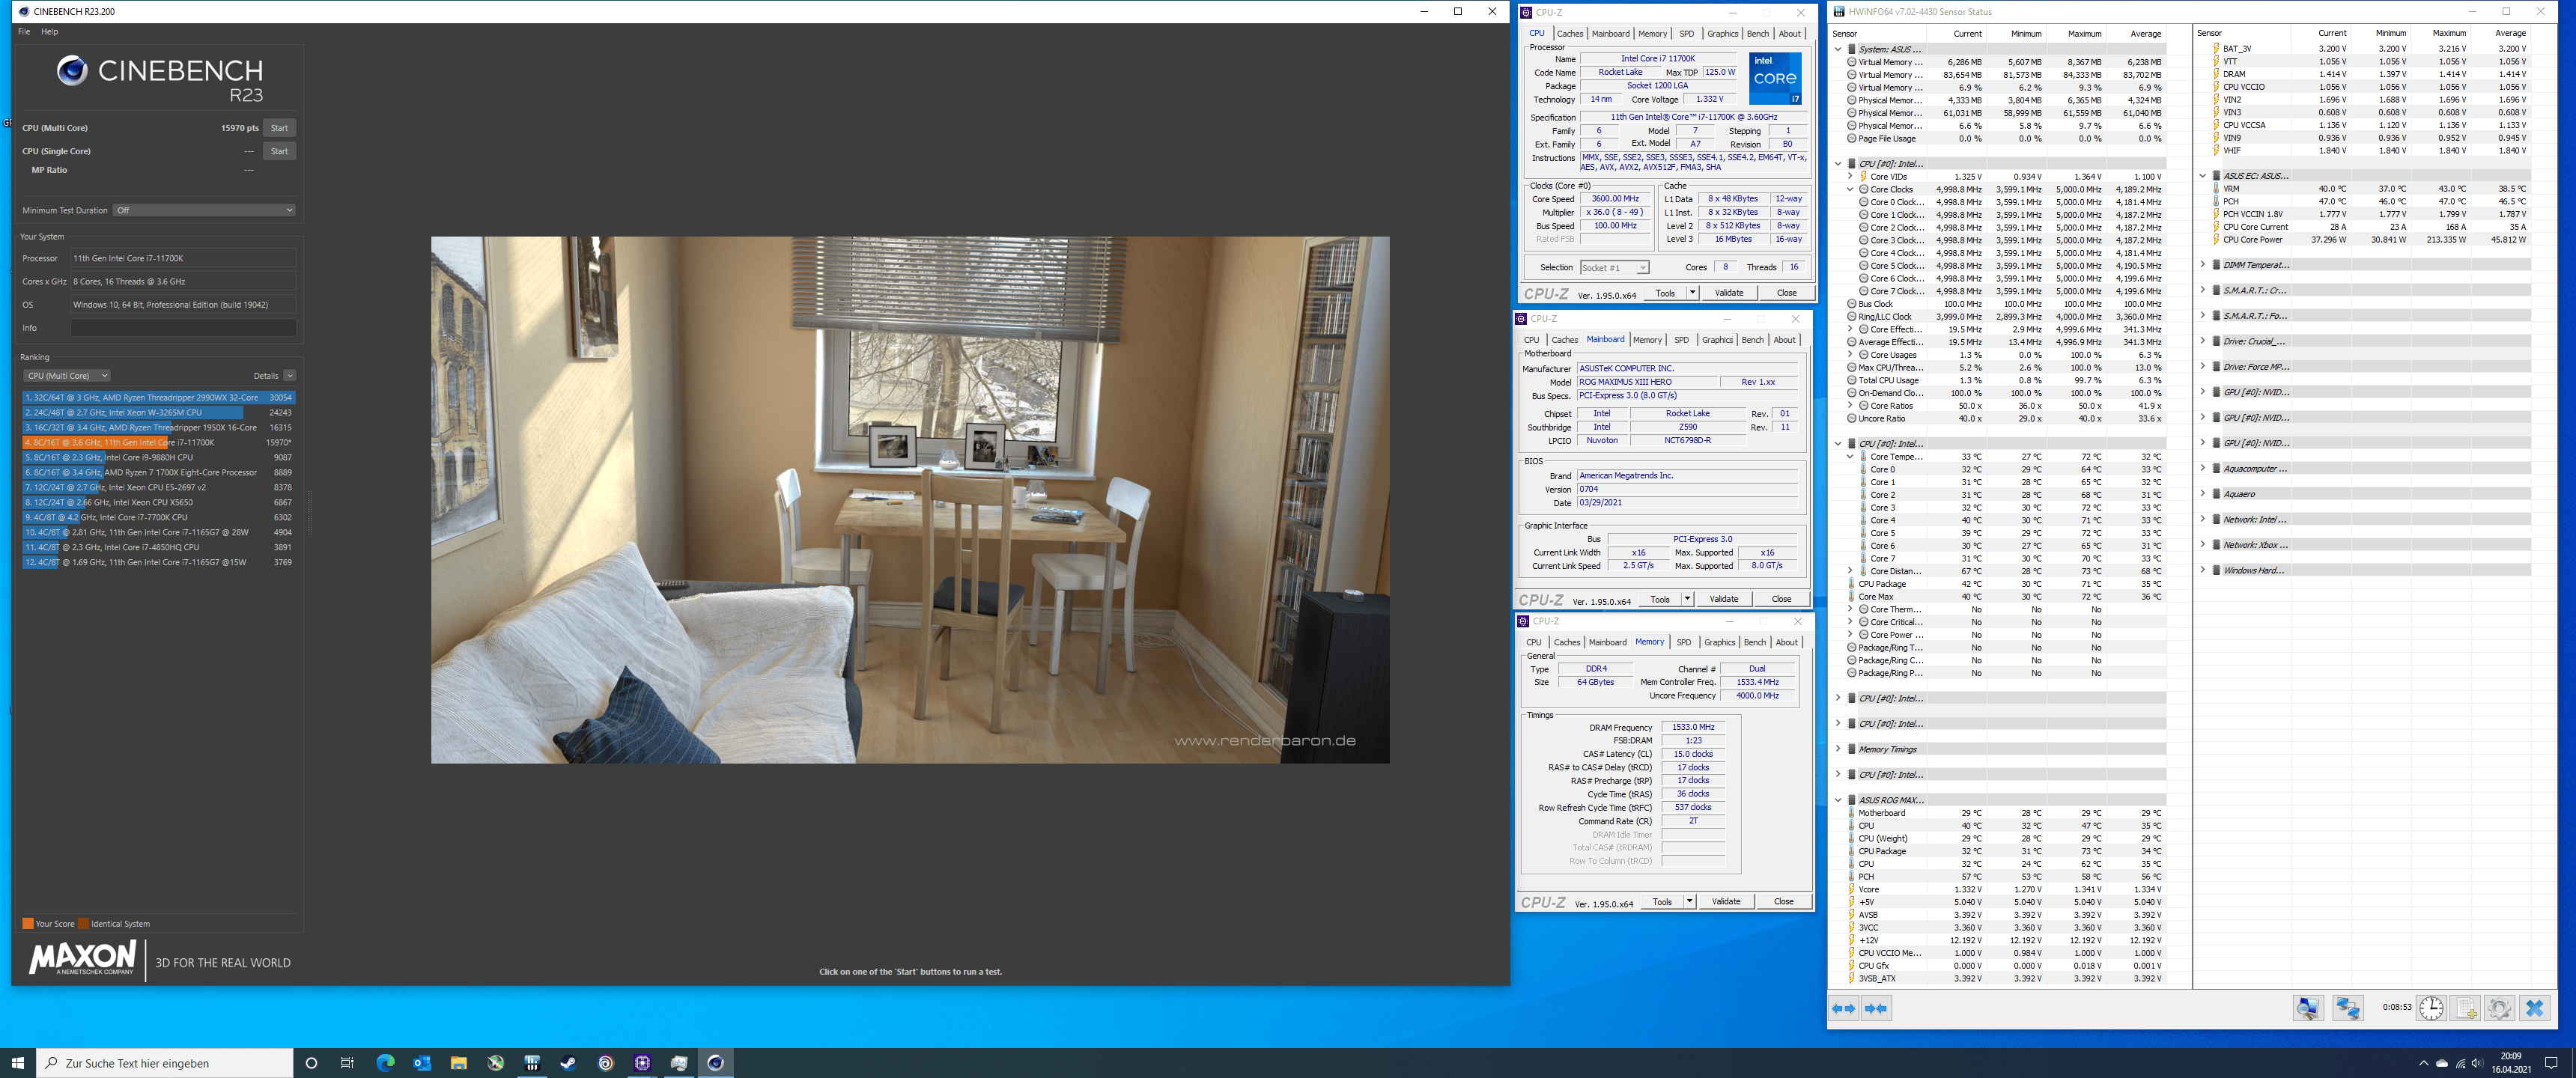Show hidden tray icons chevron

tap(2423, 1063)
